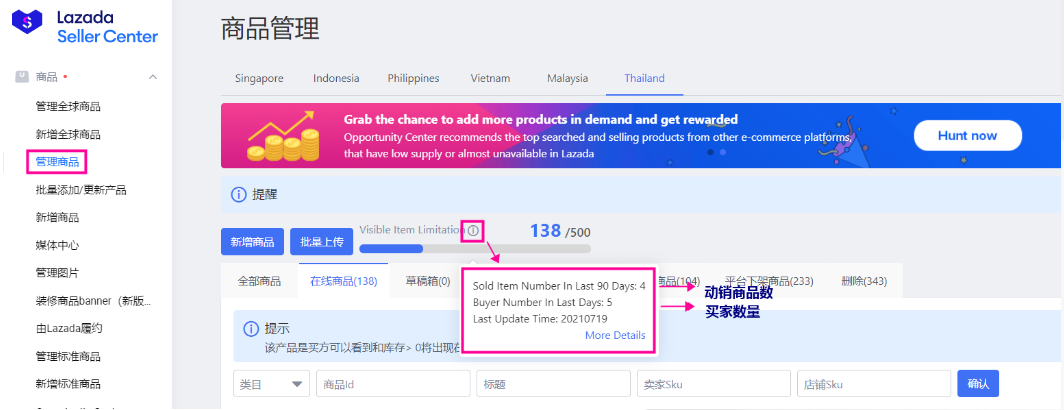Click the Last Update Time tooltip line
Viewport: 1064px width, 410px height.
(x=540, y=318)
